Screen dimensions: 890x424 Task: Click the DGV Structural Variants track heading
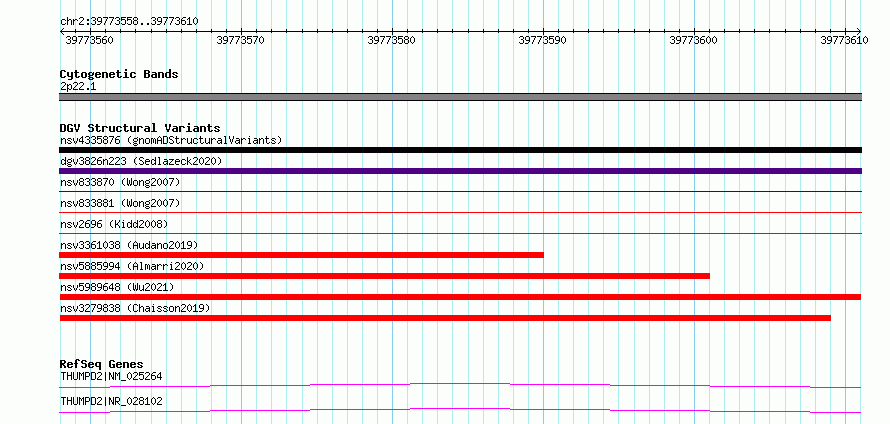click(x=140, y=128)
